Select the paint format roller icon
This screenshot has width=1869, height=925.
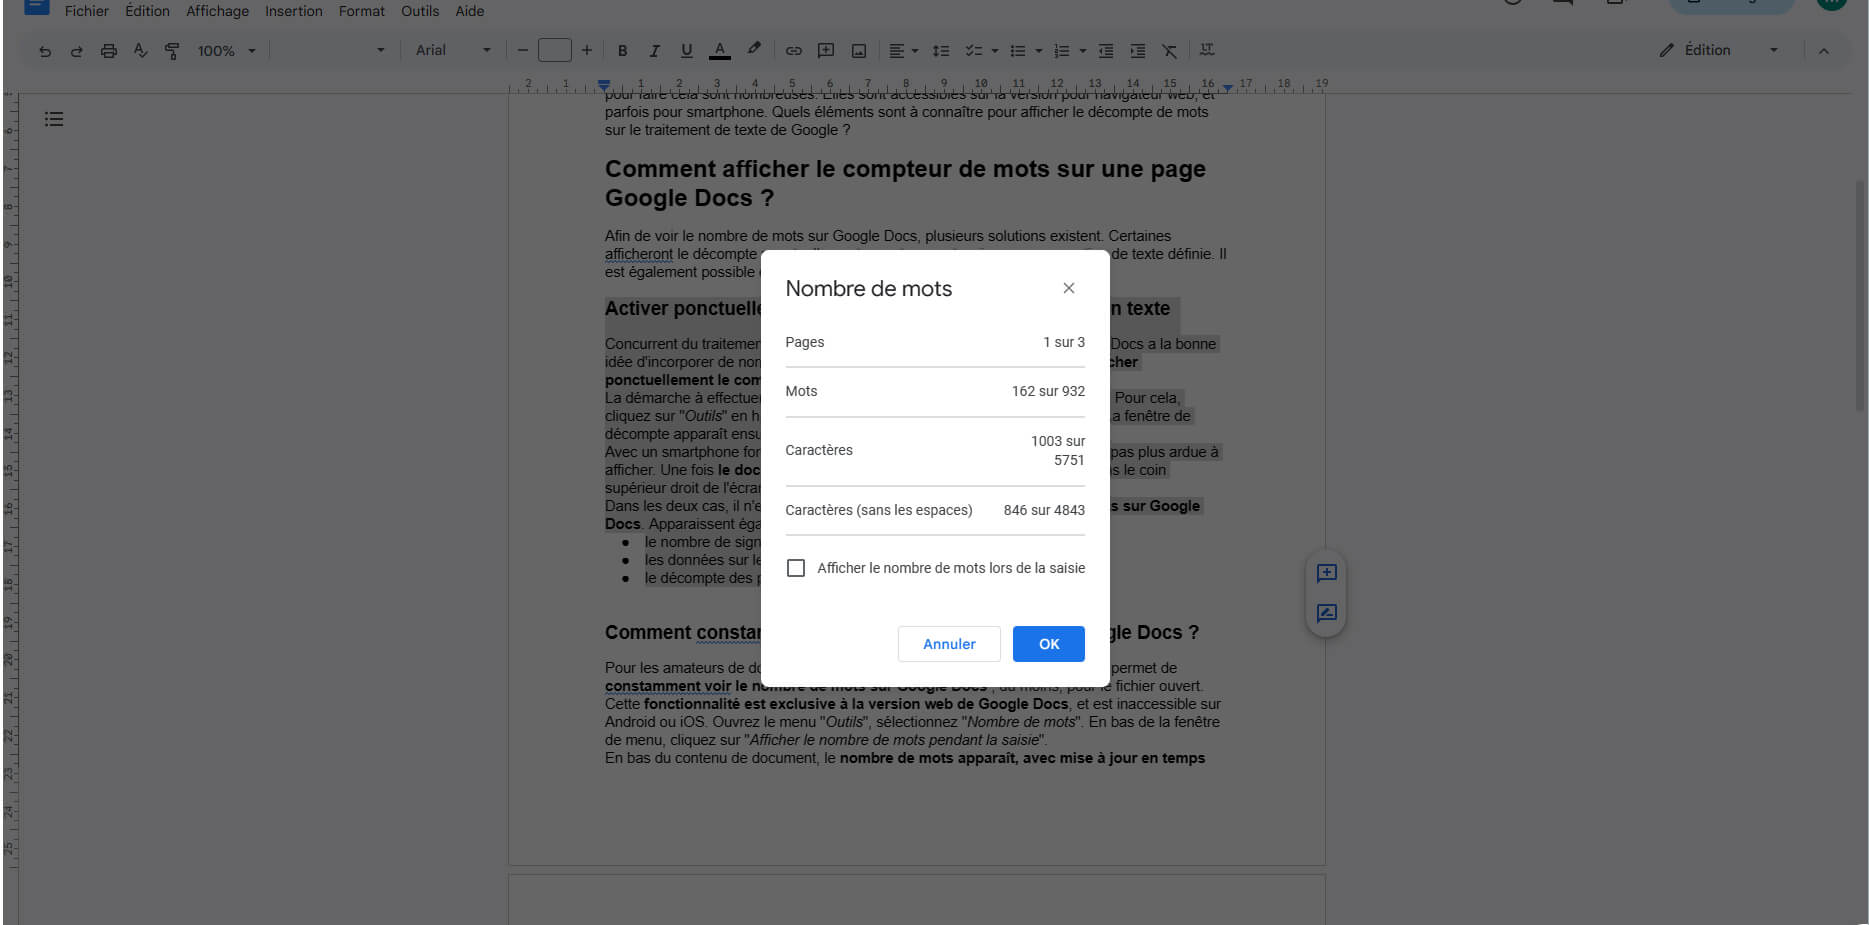[x=172, y=51]
